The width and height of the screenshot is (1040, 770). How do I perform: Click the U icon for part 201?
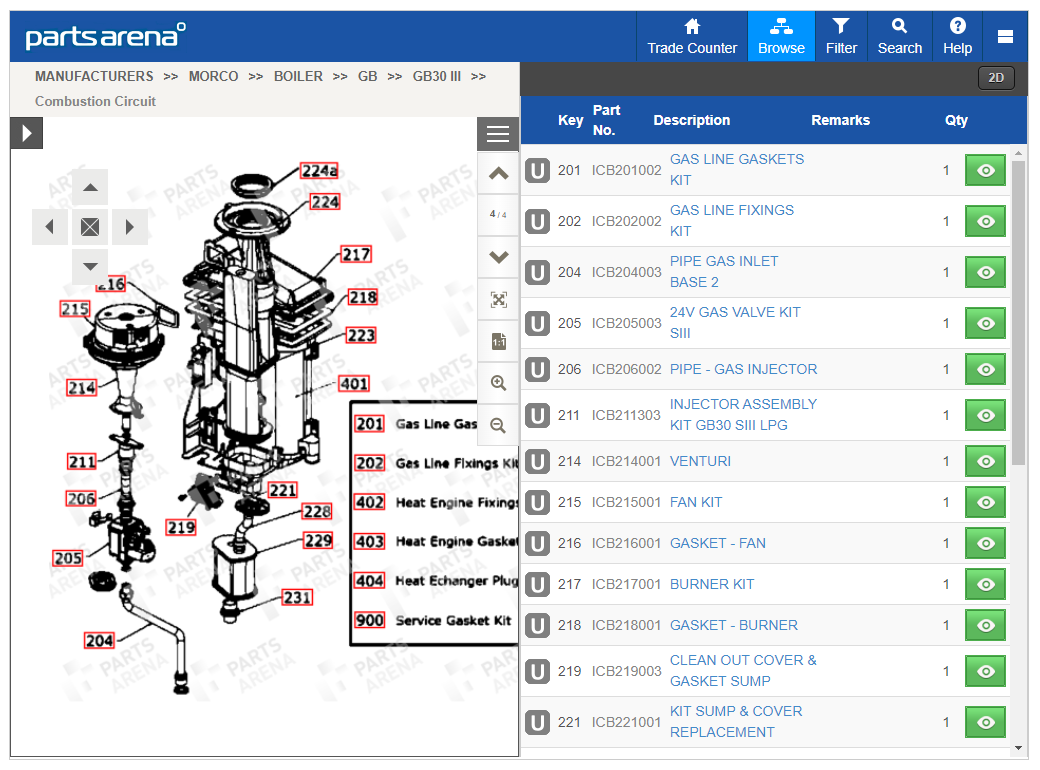point(537,170)
